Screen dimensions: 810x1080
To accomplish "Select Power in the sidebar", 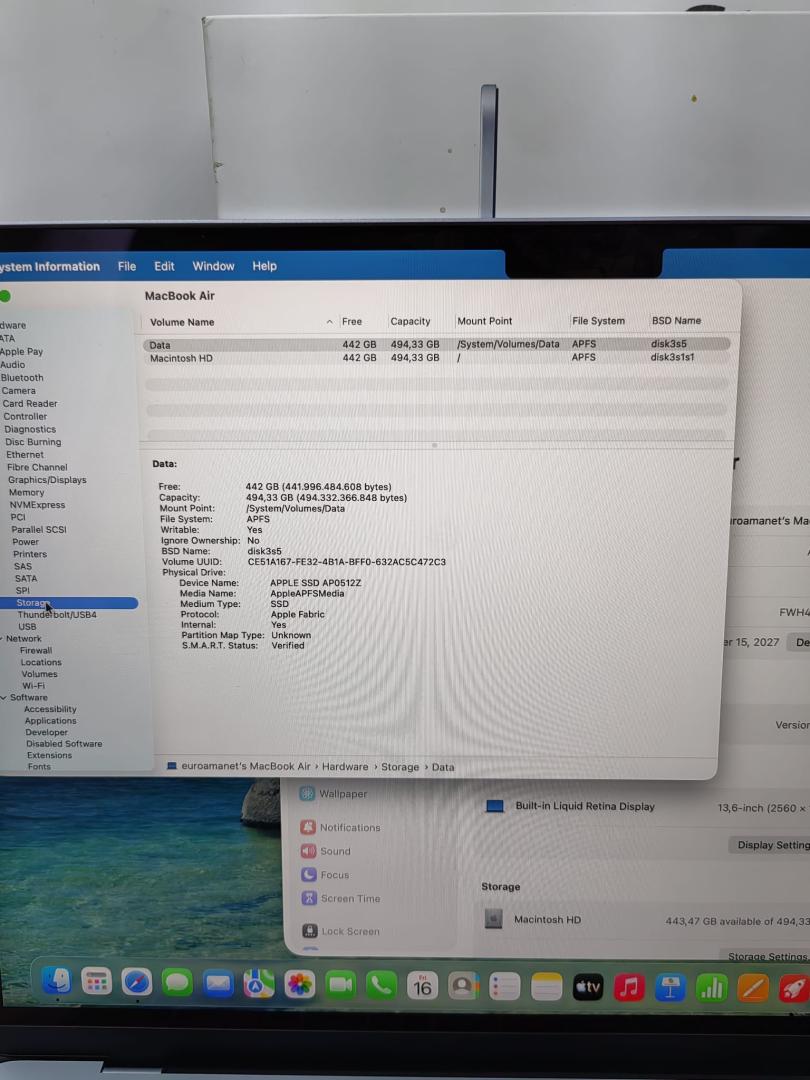I will pyautogui.click(x=25, y=542).
